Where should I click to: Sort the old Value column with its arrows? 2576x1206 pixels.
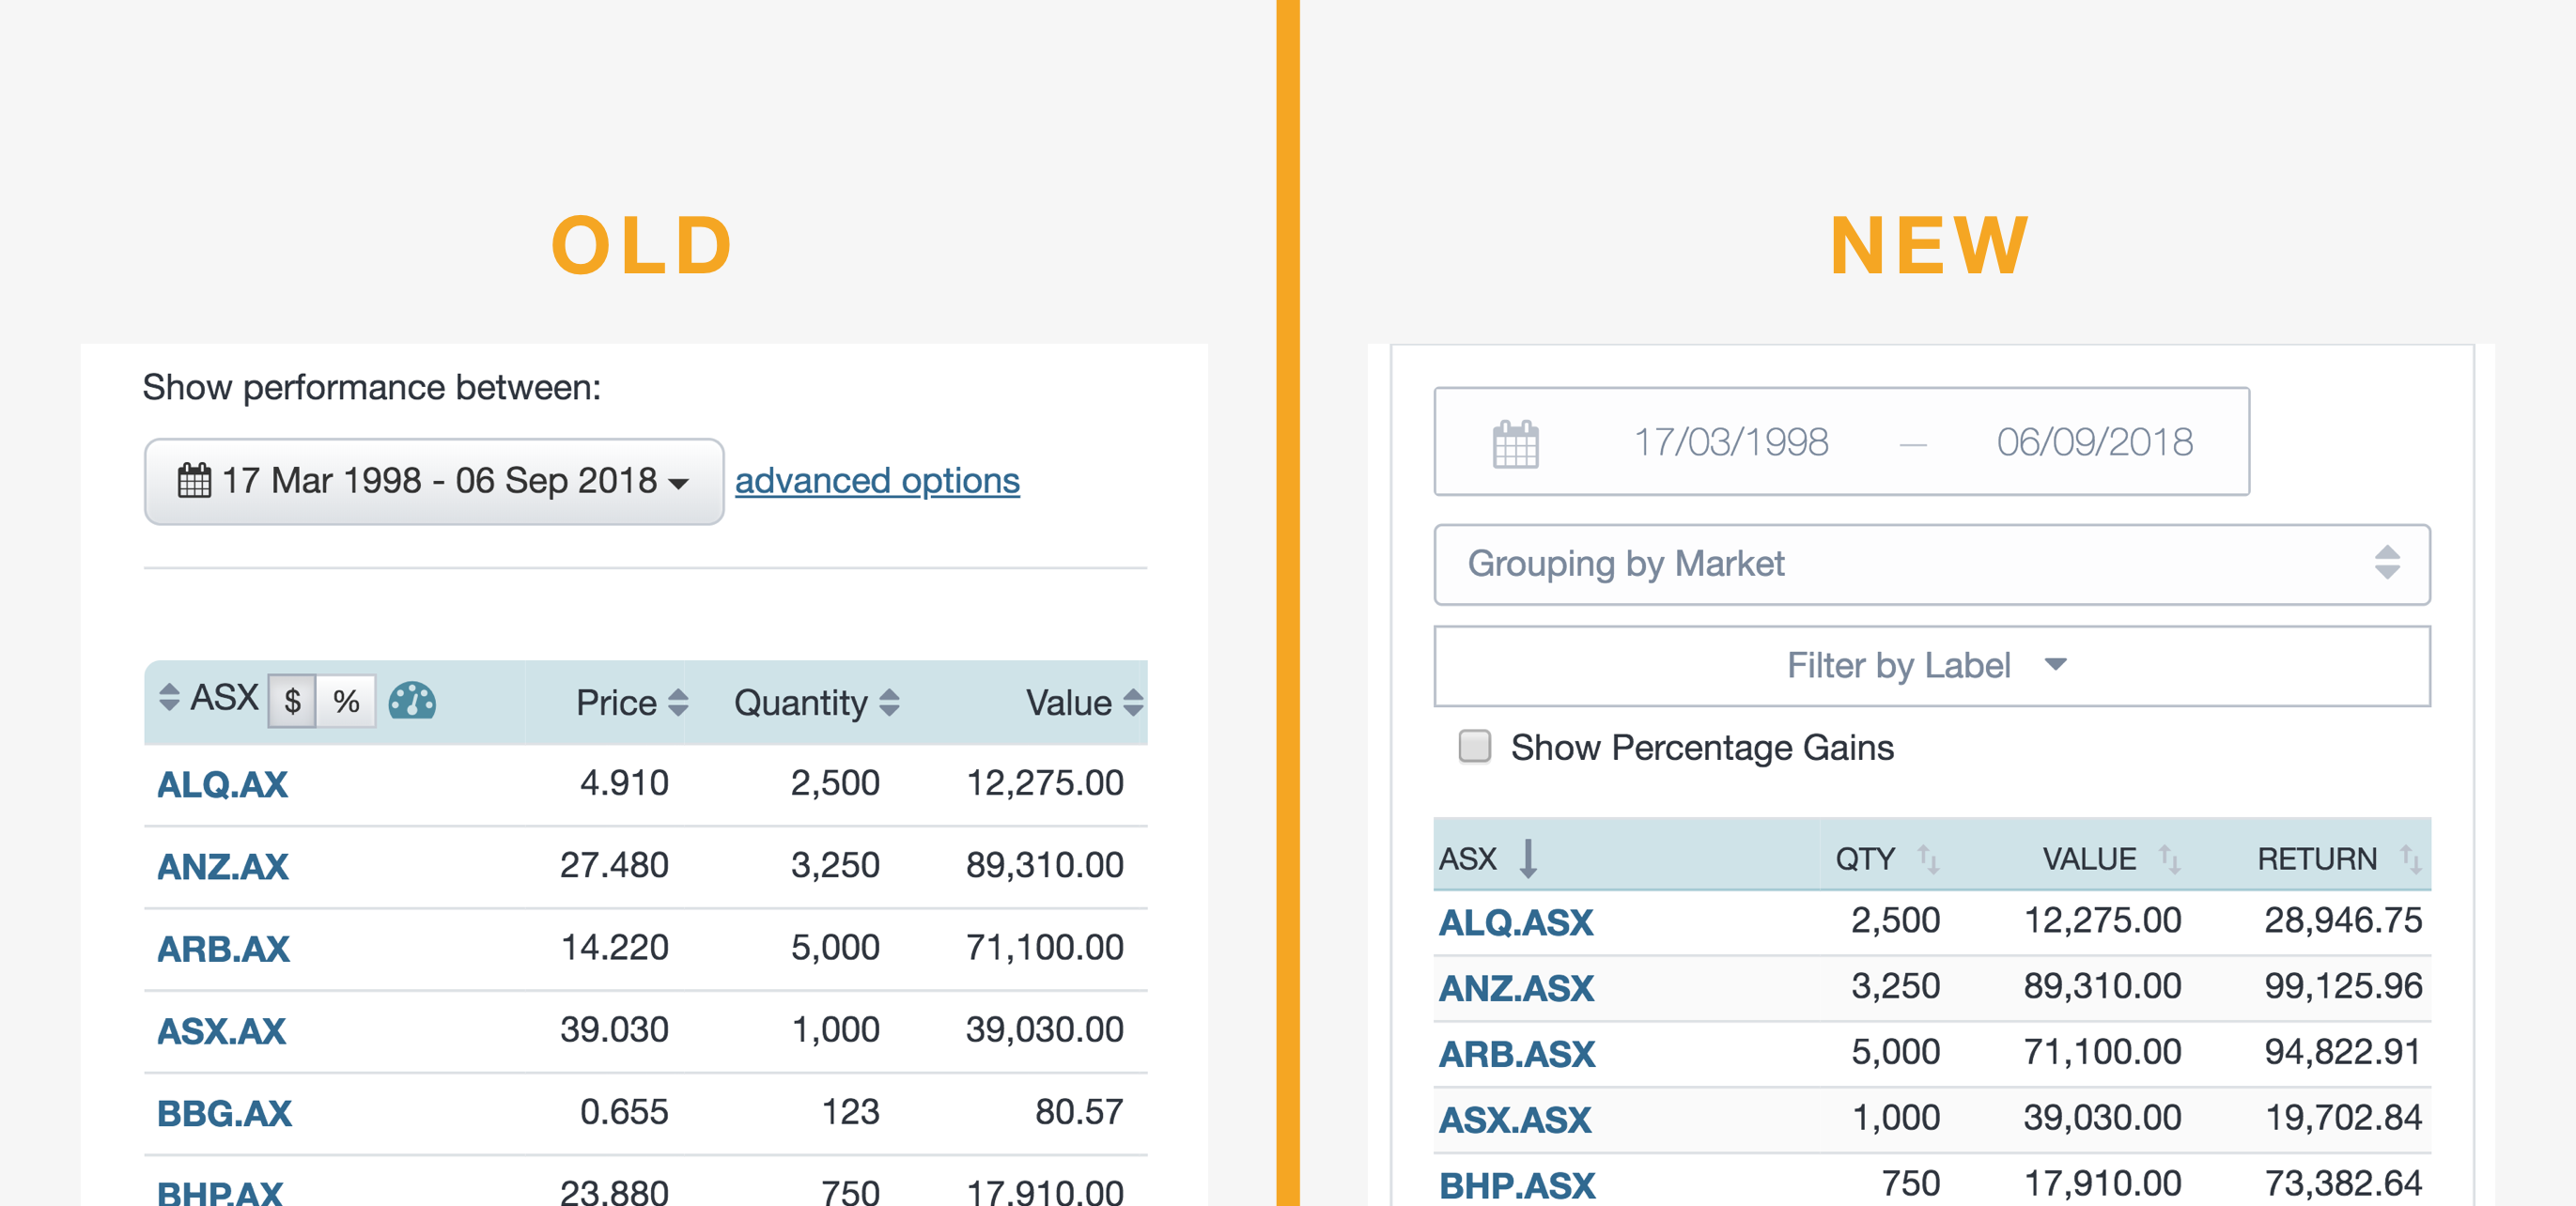(1132, 702)
